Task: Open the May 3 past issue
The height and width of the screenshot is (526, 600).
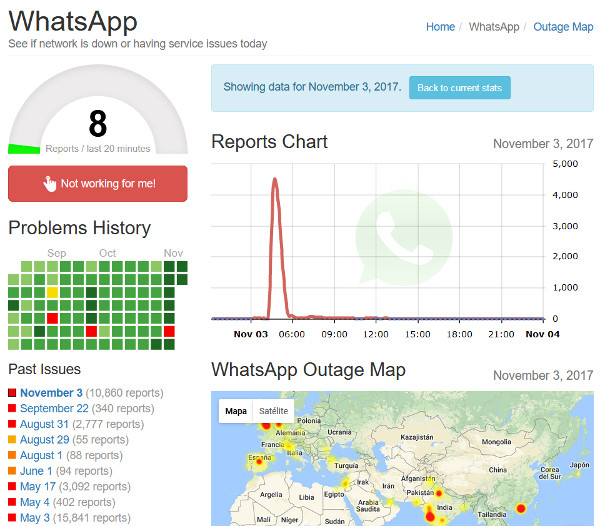Action: (35, 518)
